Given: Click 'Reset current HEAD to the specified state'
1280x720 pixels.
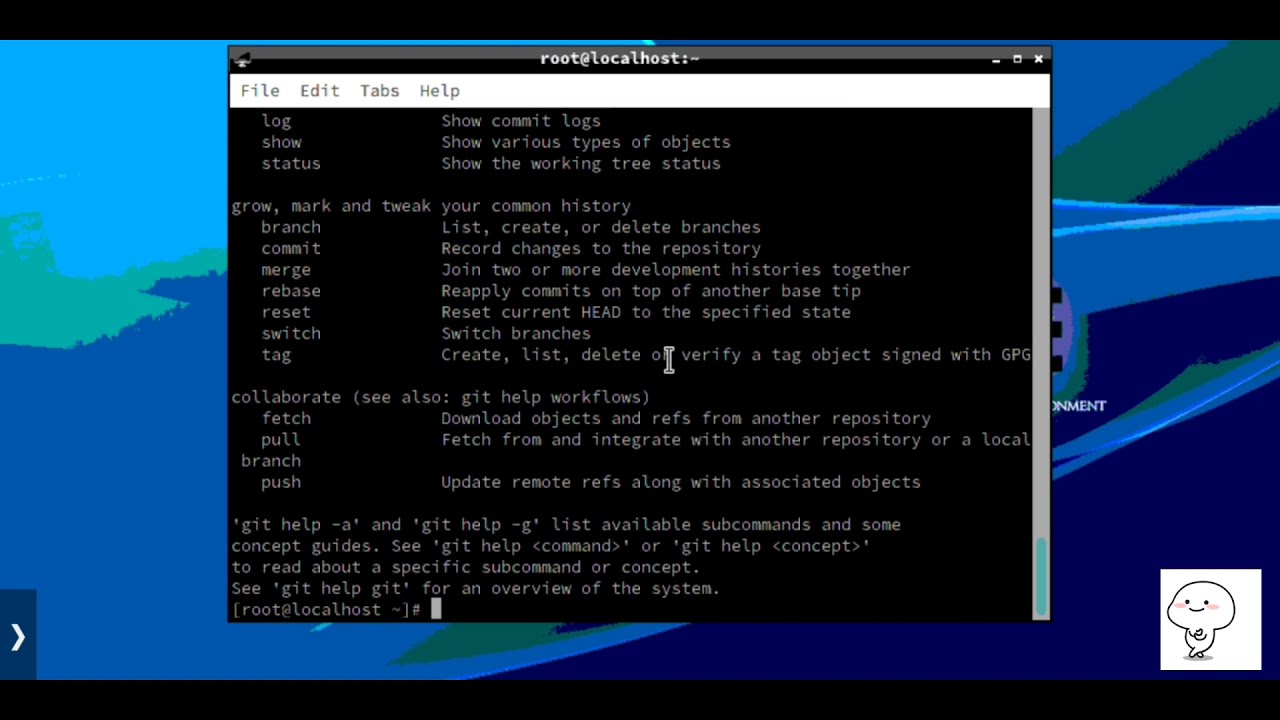Looking at the screenshot, I should click(646, 312).
